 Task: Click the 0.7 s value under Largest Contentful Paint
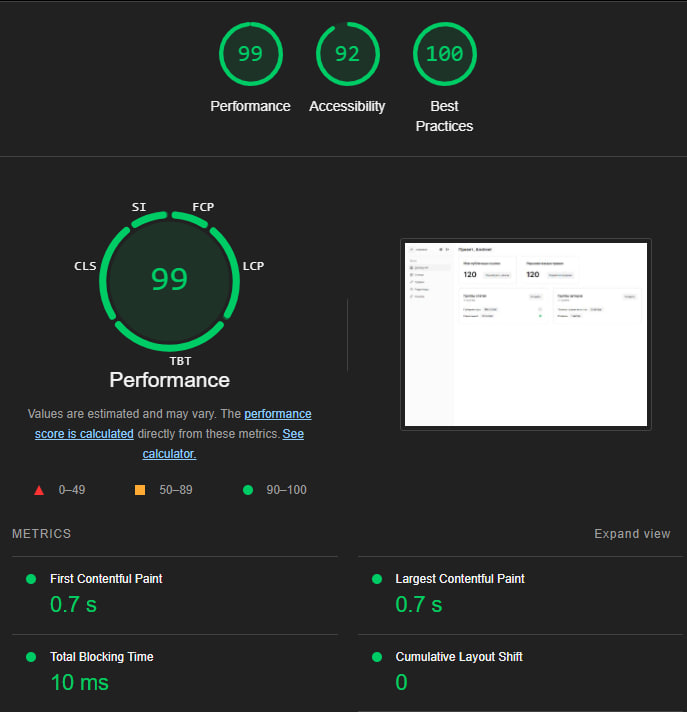coord(419,605)
